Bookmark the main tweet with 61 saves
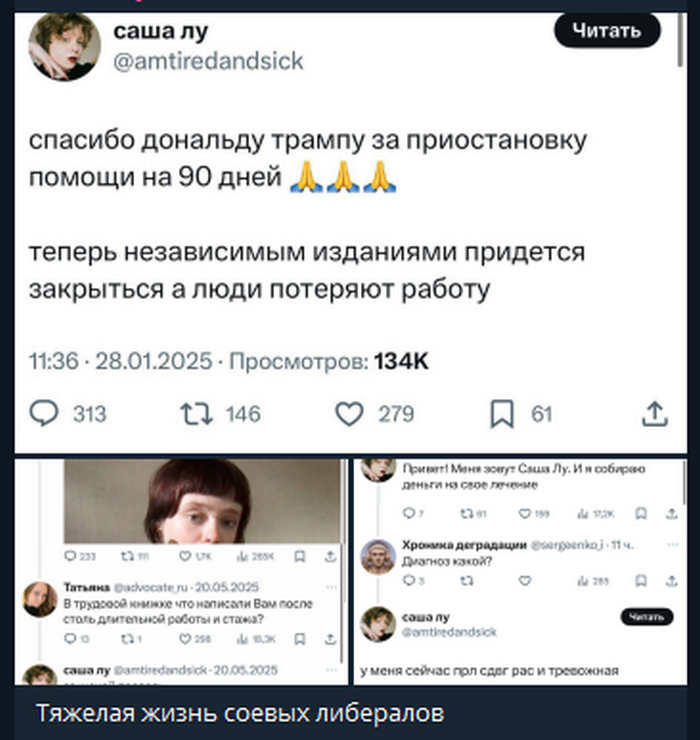Image resolution: width=700 pixels, height=740 pixels. (502, 414)
